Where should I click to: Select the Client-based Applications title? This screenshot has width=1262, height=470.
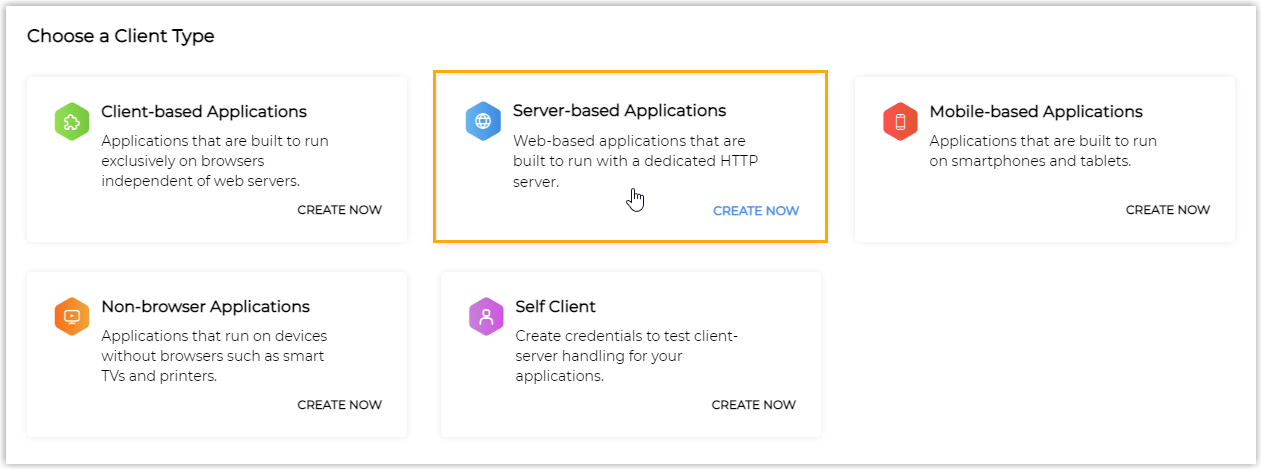pos(204,112)
